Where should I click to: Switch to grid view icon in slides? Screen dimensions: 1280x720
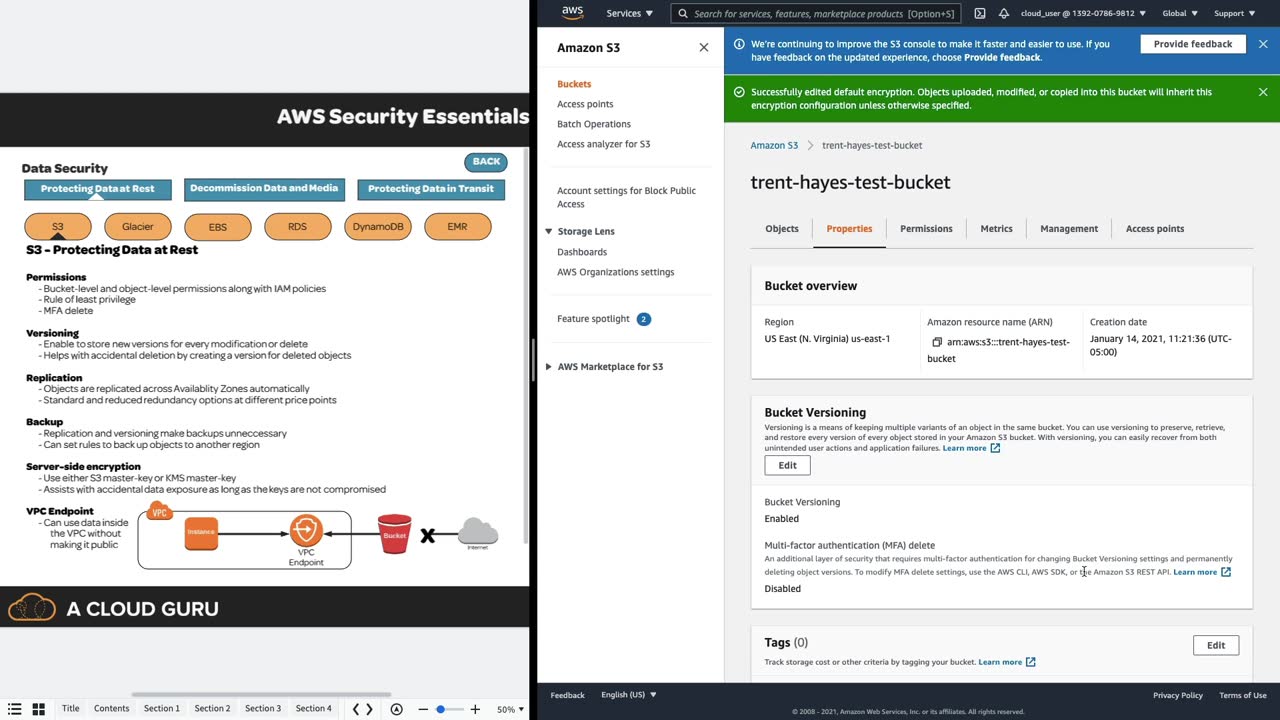coord(39,709)
